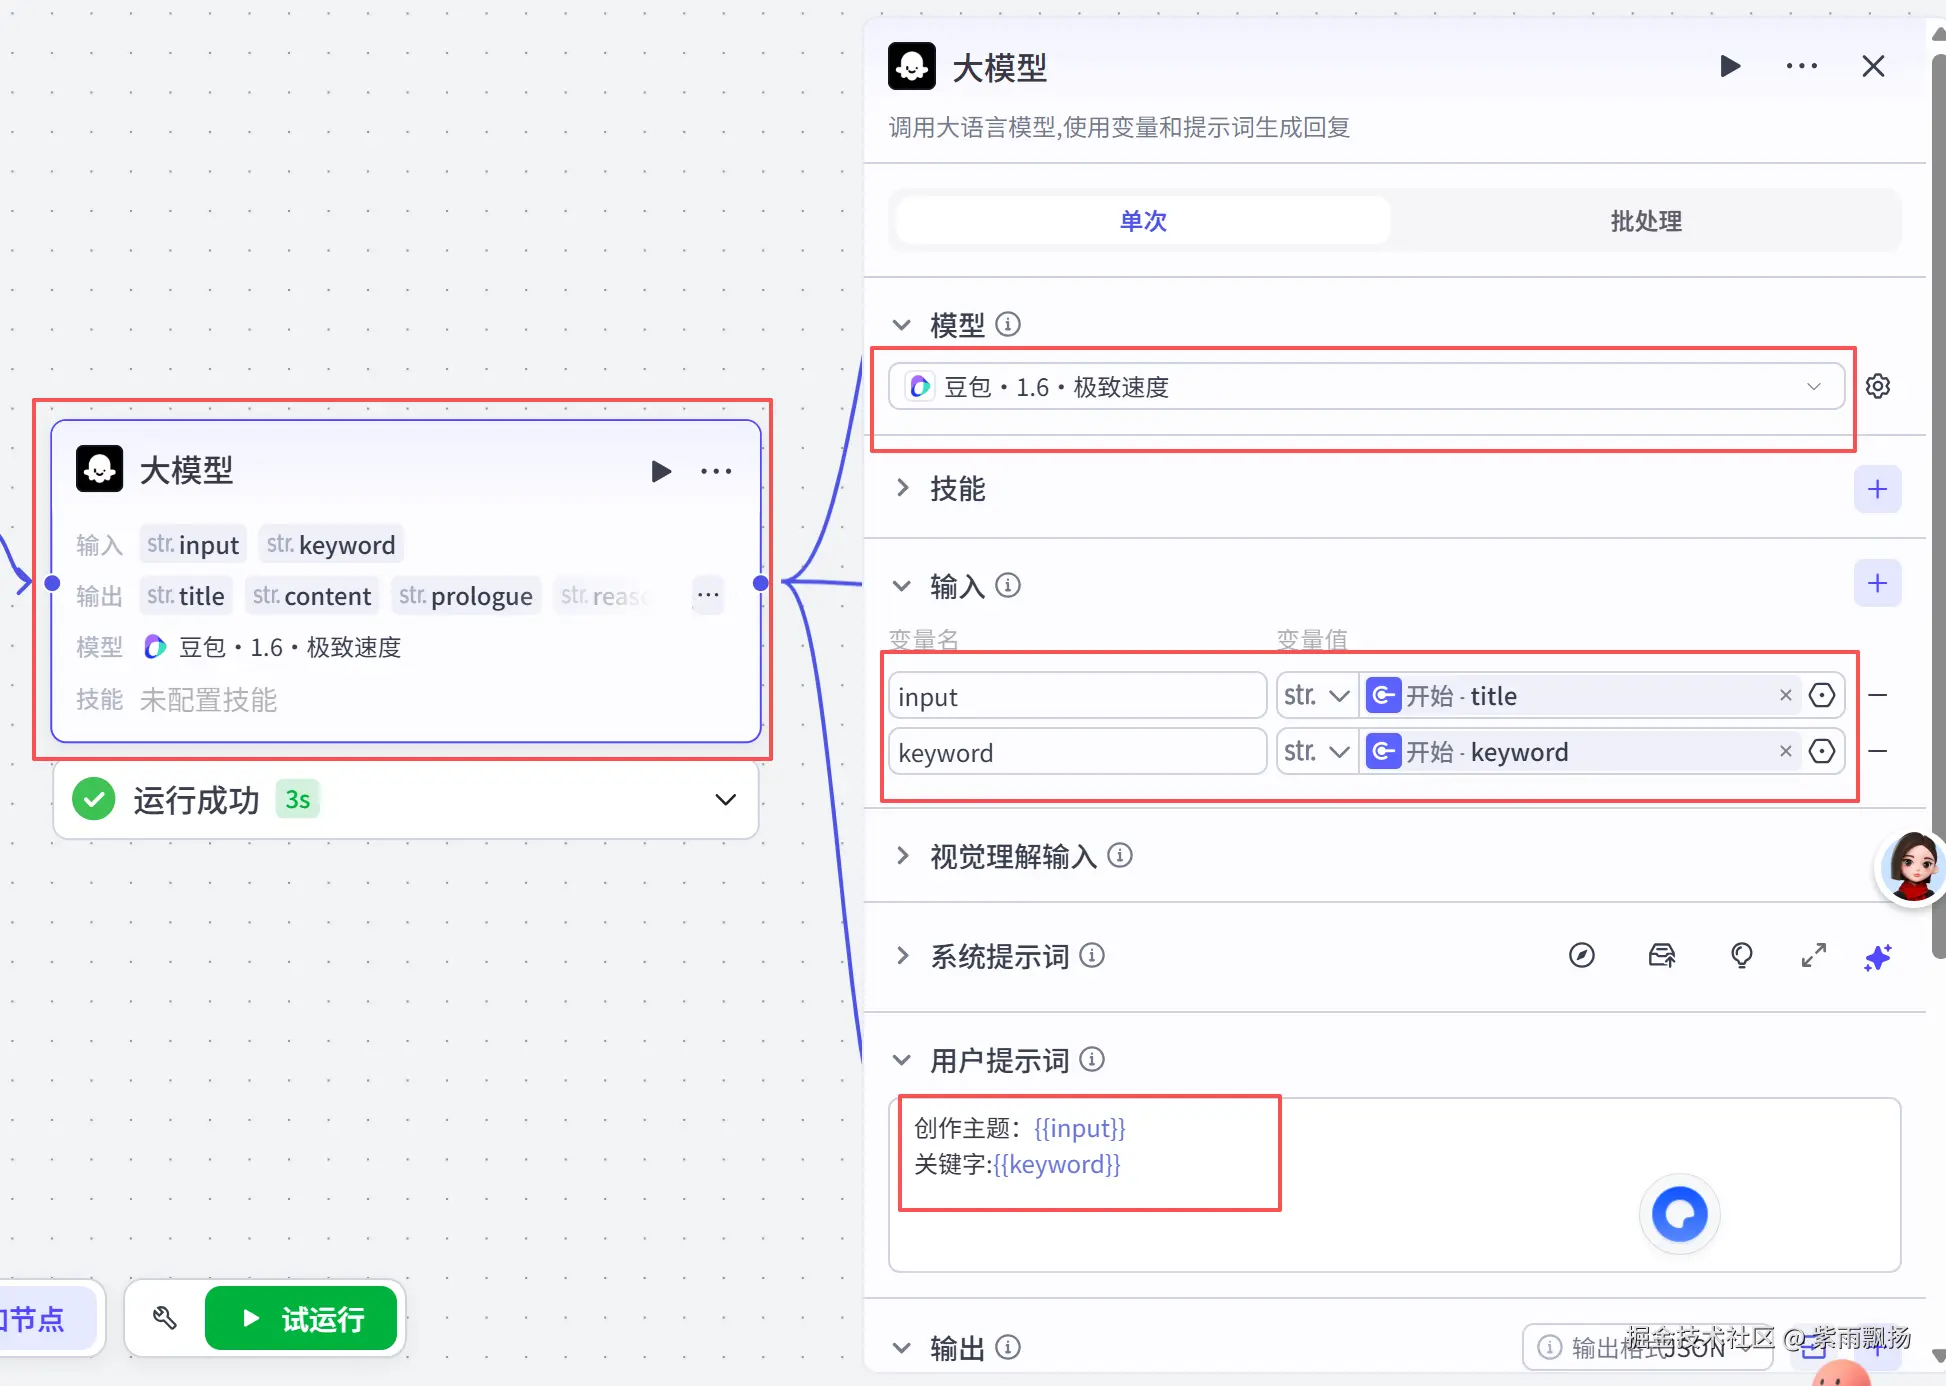Run the node using panel play icon
The height and width of the screenshot is (1386, 1946).
pos(1729,67)
